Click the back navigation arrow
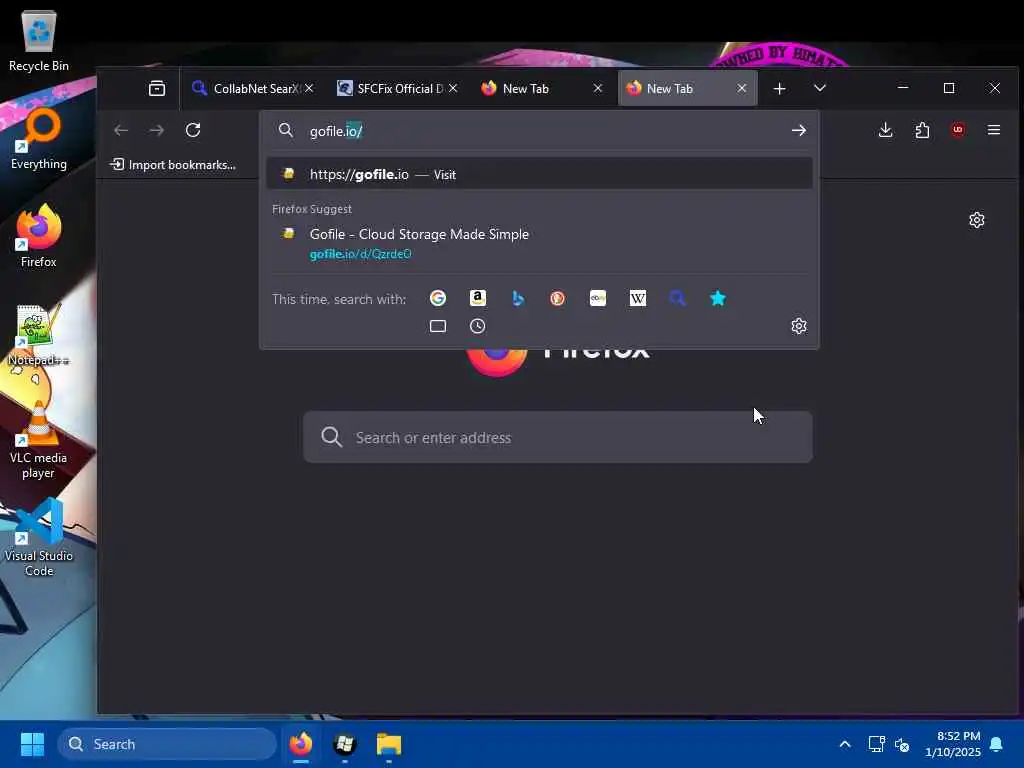This screenshot has height=768, width=1024. pyautogui.click(x=121, y=131)
